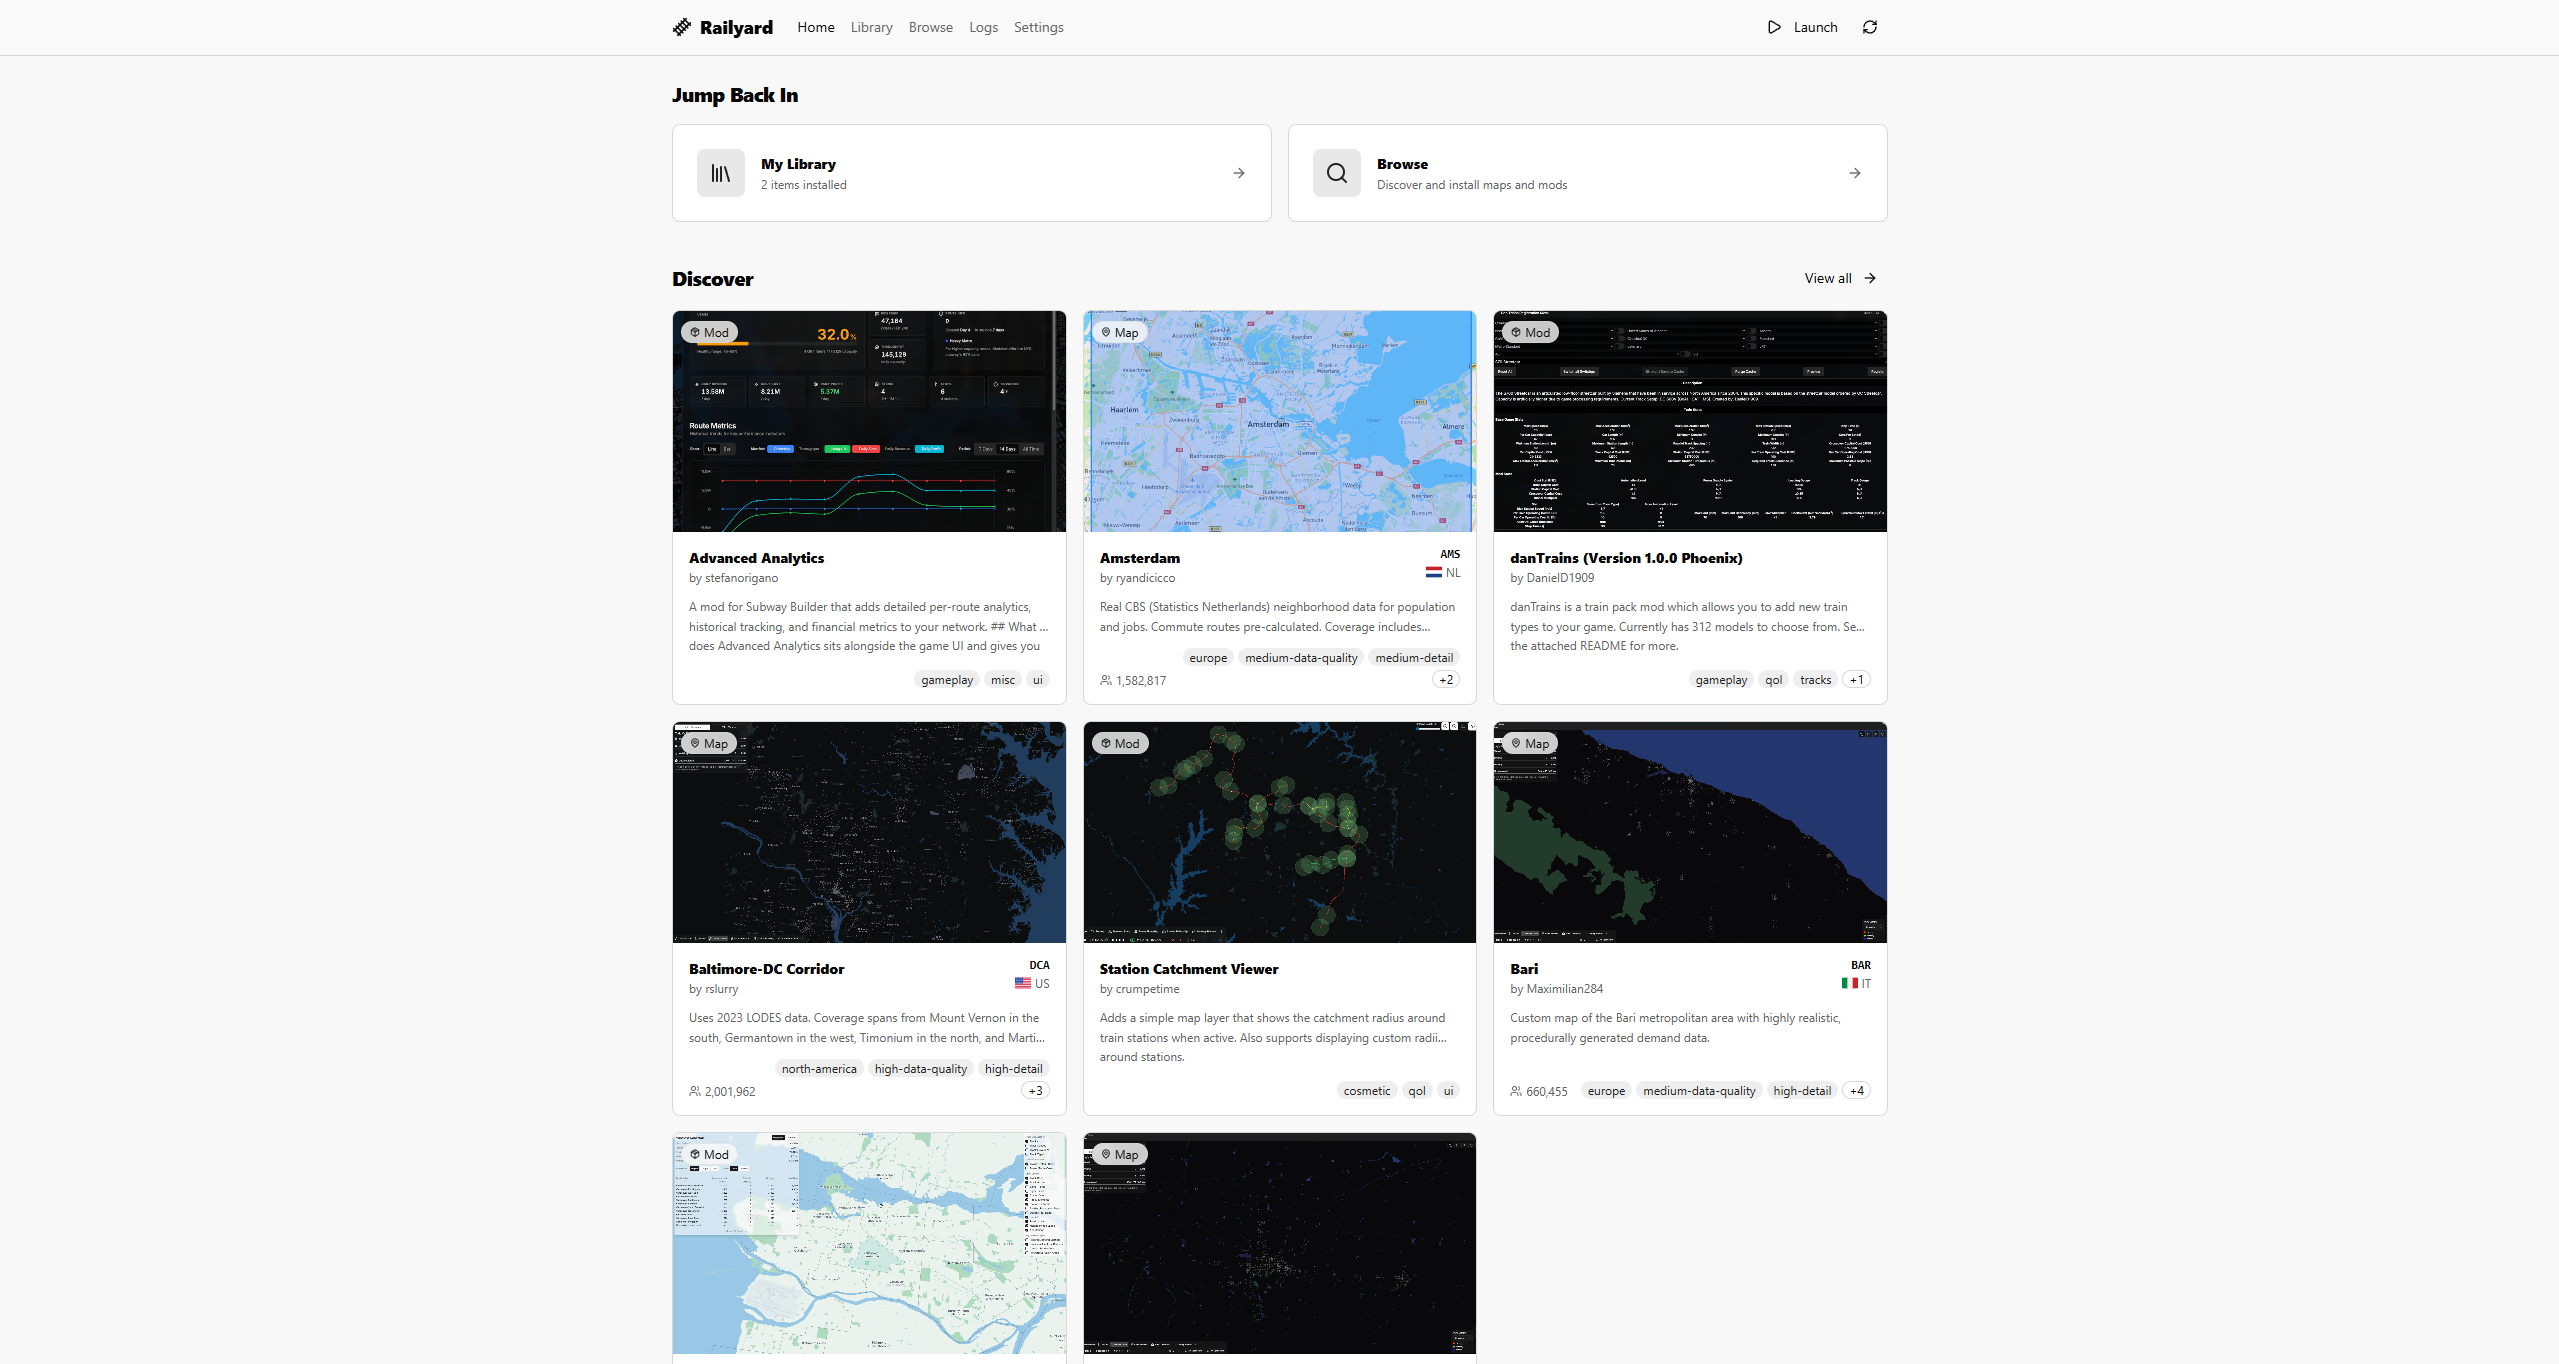This screenshot has height=1364, width=2559.
Task: Click Italy flag on Bari card
Action: [1849, 984]
